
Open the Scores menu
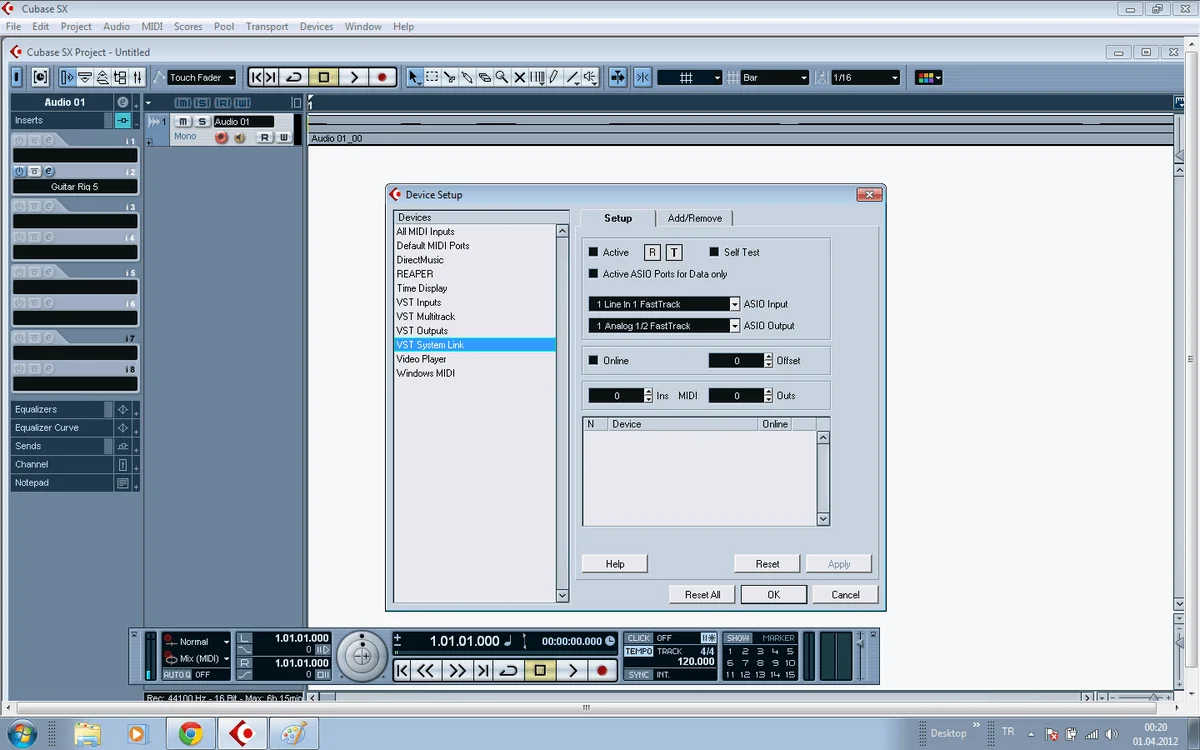pyautogui.click(x=188, y=26)
